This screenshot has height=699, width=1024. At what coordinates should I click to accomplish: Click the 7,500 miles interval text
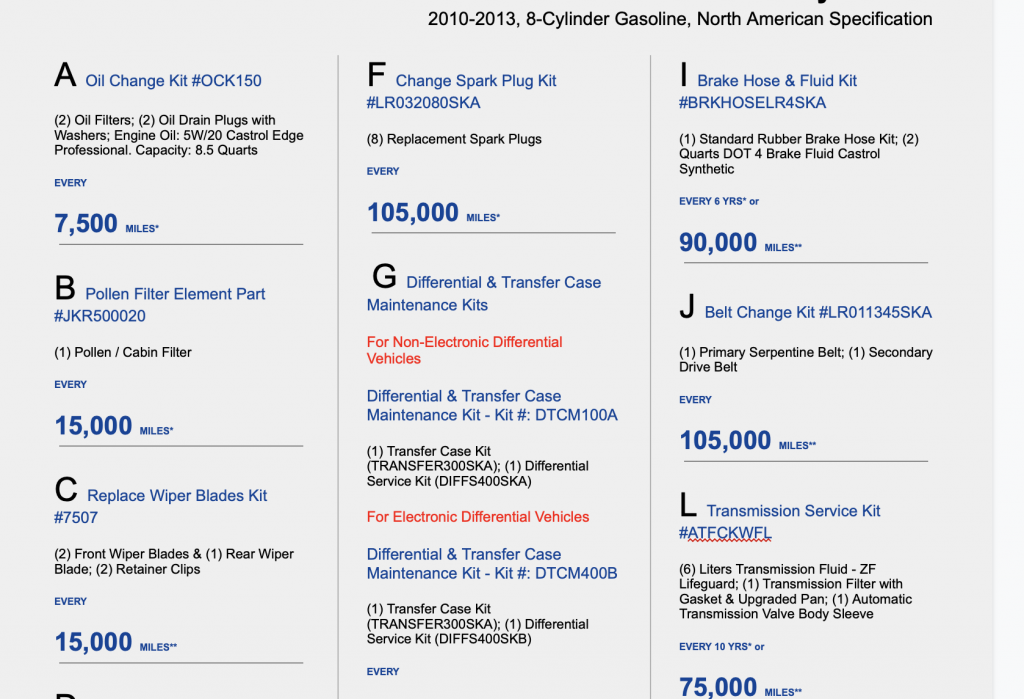tap(106, 224)
